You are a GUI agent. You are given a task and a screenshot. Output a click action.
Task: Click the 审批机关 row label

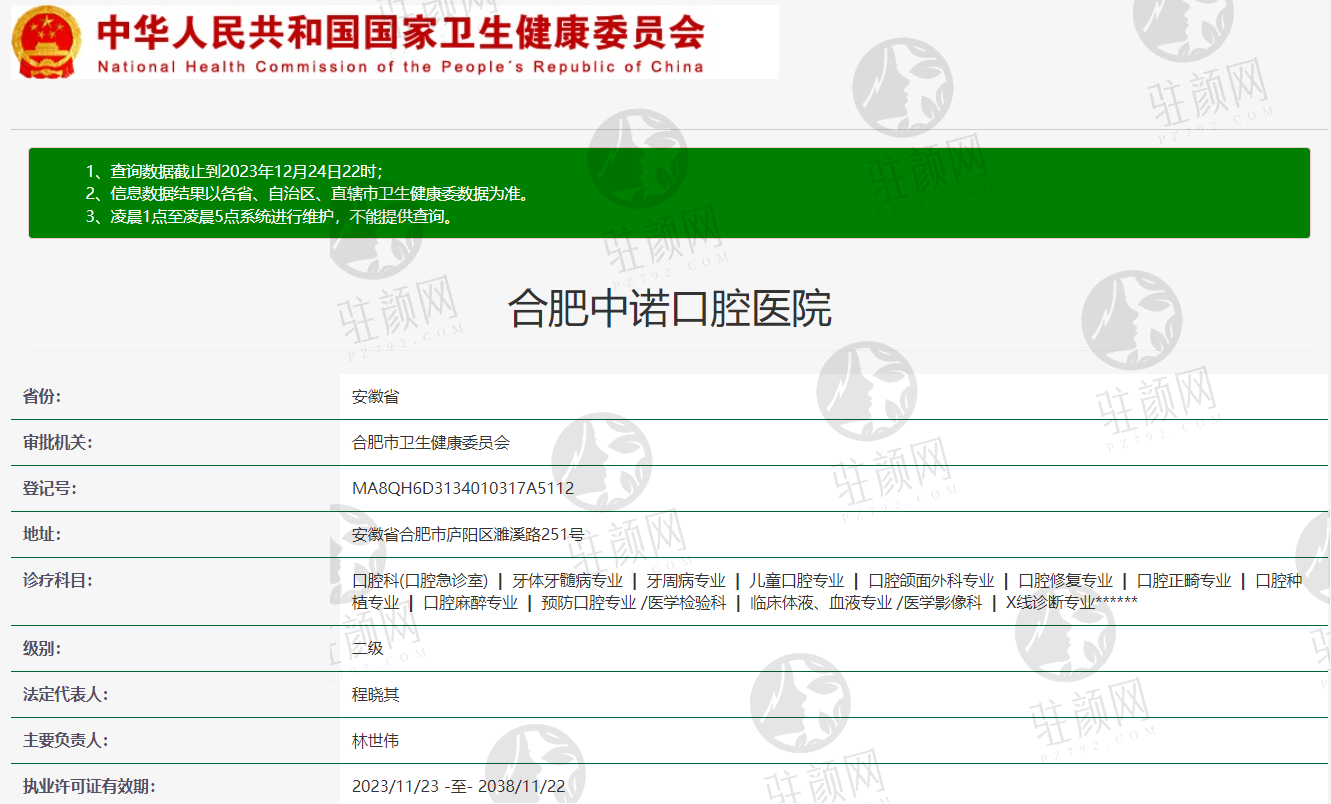58,443
